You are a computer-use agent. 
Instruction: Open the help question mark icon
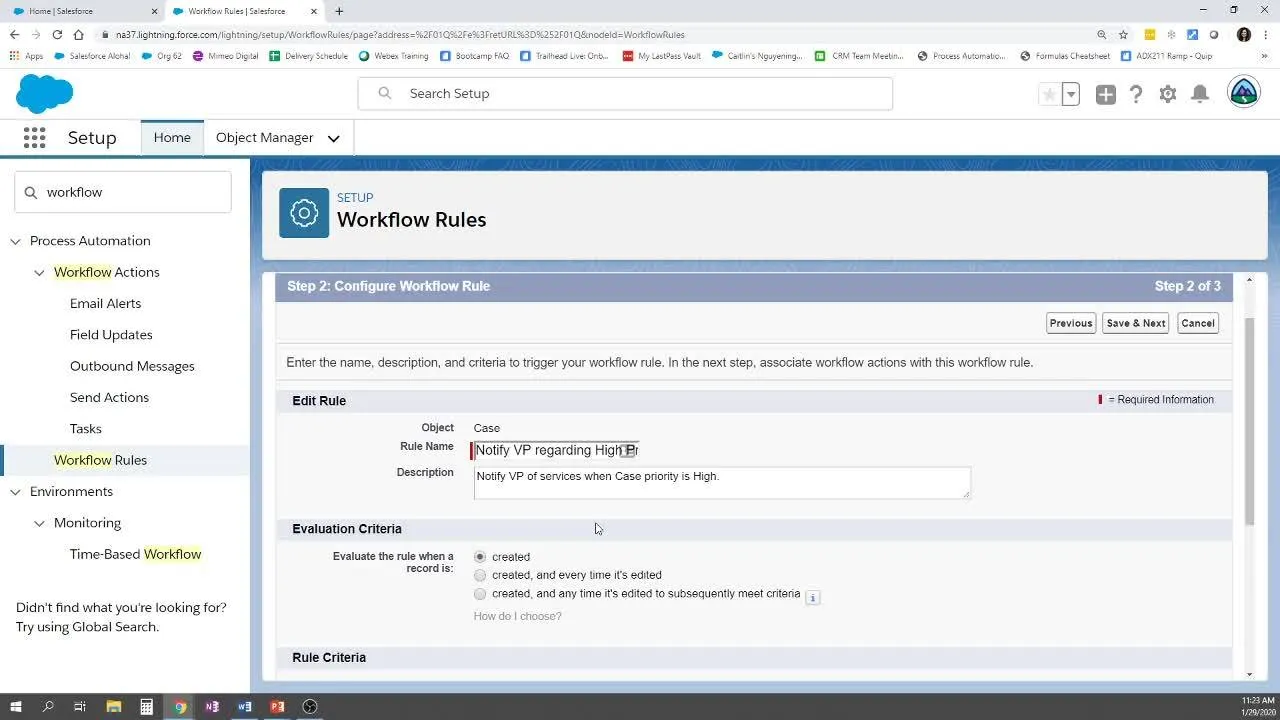click(x=1136, y=94)
